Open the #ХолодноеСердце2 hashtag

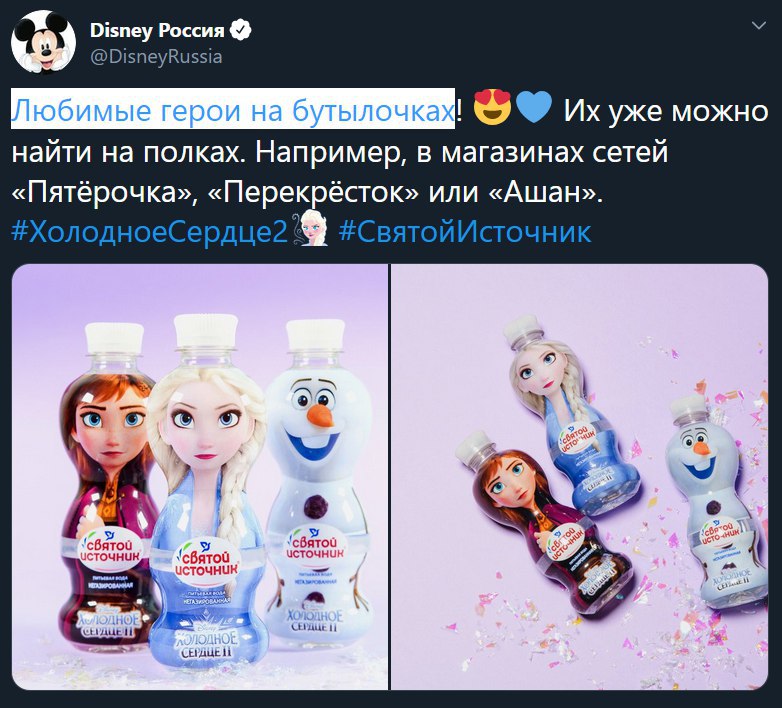150,231
